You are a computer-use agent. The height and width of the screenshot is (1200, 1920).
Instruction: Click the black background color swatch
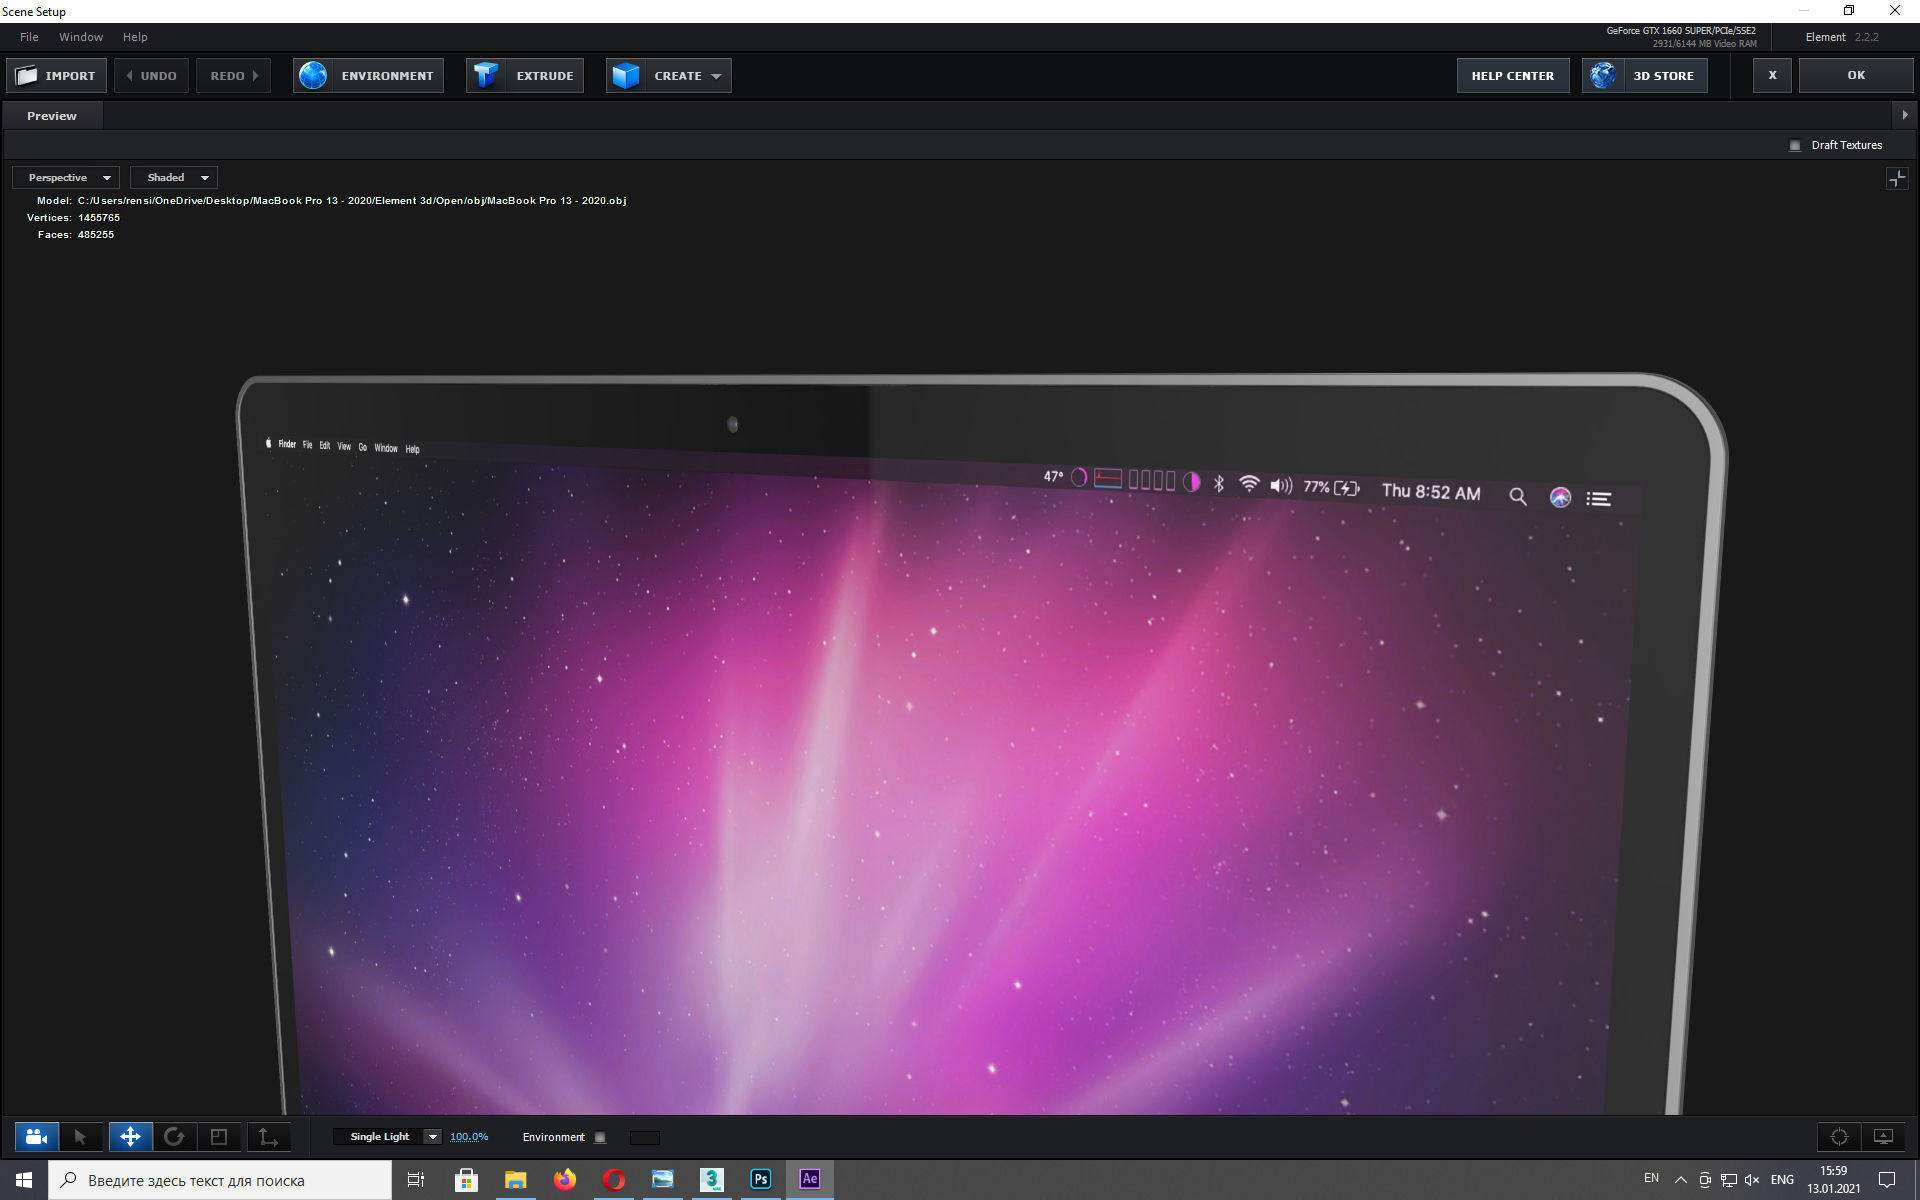pyautogui.click(x=644, y=1138)
